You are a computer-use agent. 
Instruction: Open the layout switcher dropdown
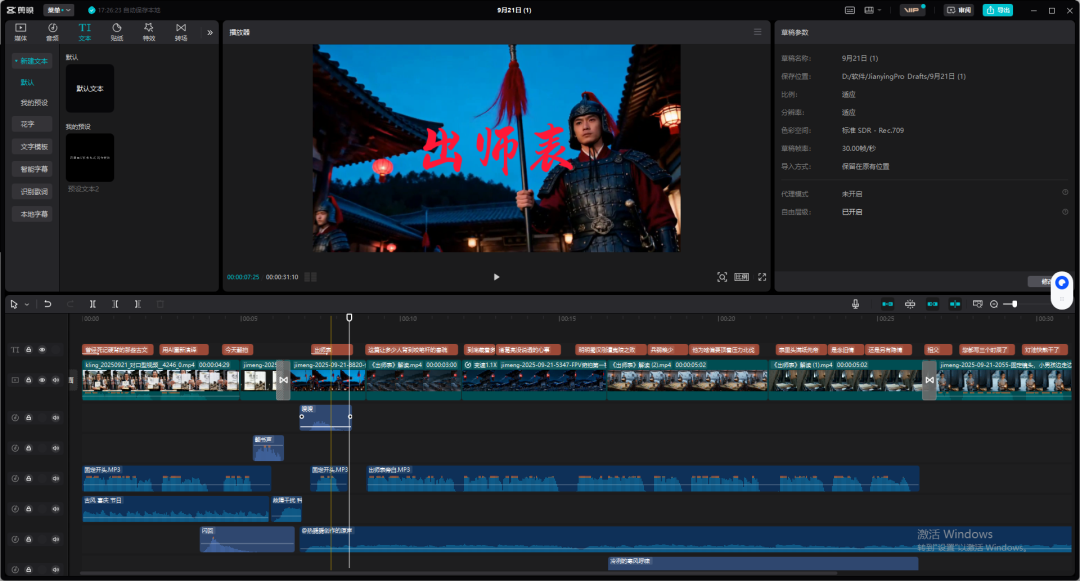tap(873, 10)
